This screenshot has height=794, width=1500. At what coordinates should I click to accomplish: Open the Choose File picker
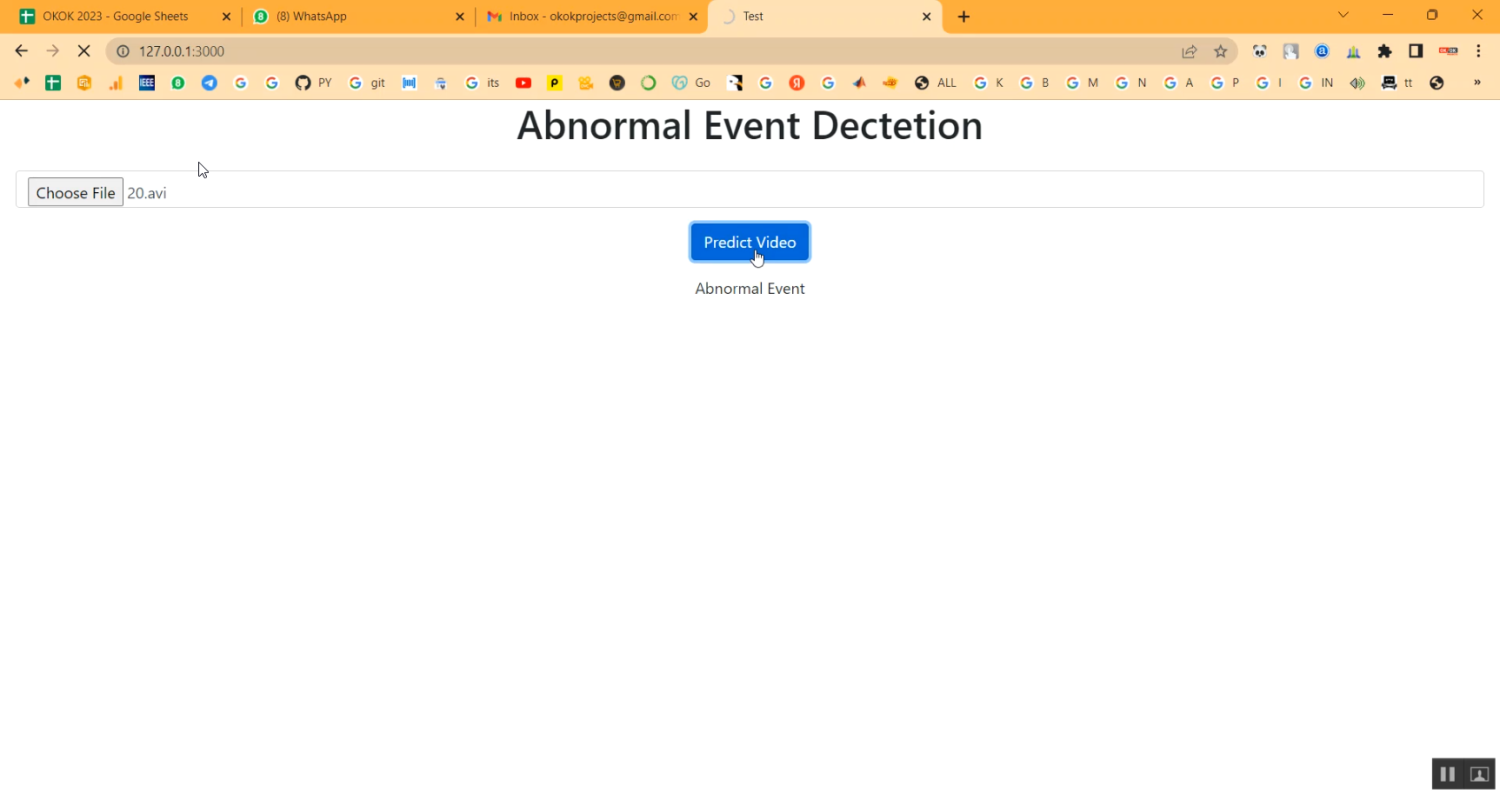(75, 192)
